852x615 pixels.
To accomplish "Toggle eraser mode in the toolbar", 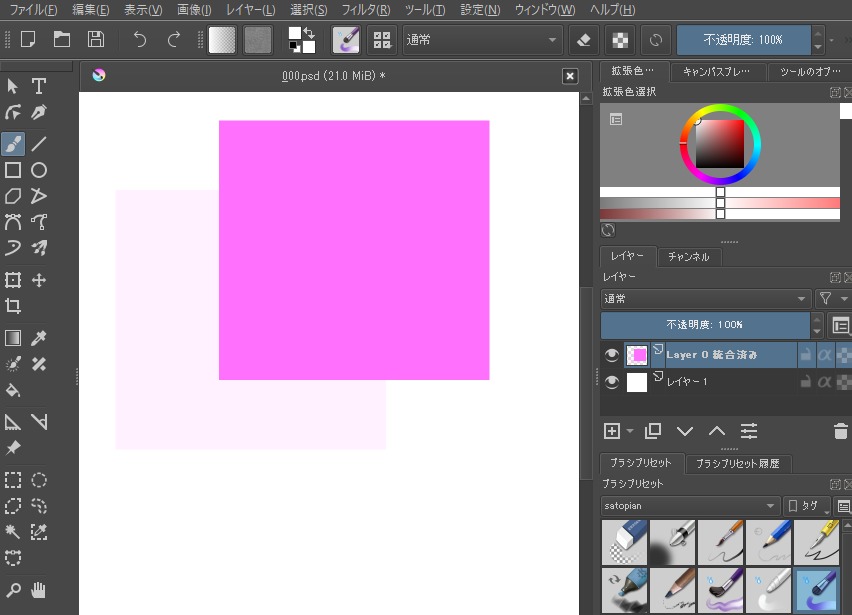I will 584,40.
